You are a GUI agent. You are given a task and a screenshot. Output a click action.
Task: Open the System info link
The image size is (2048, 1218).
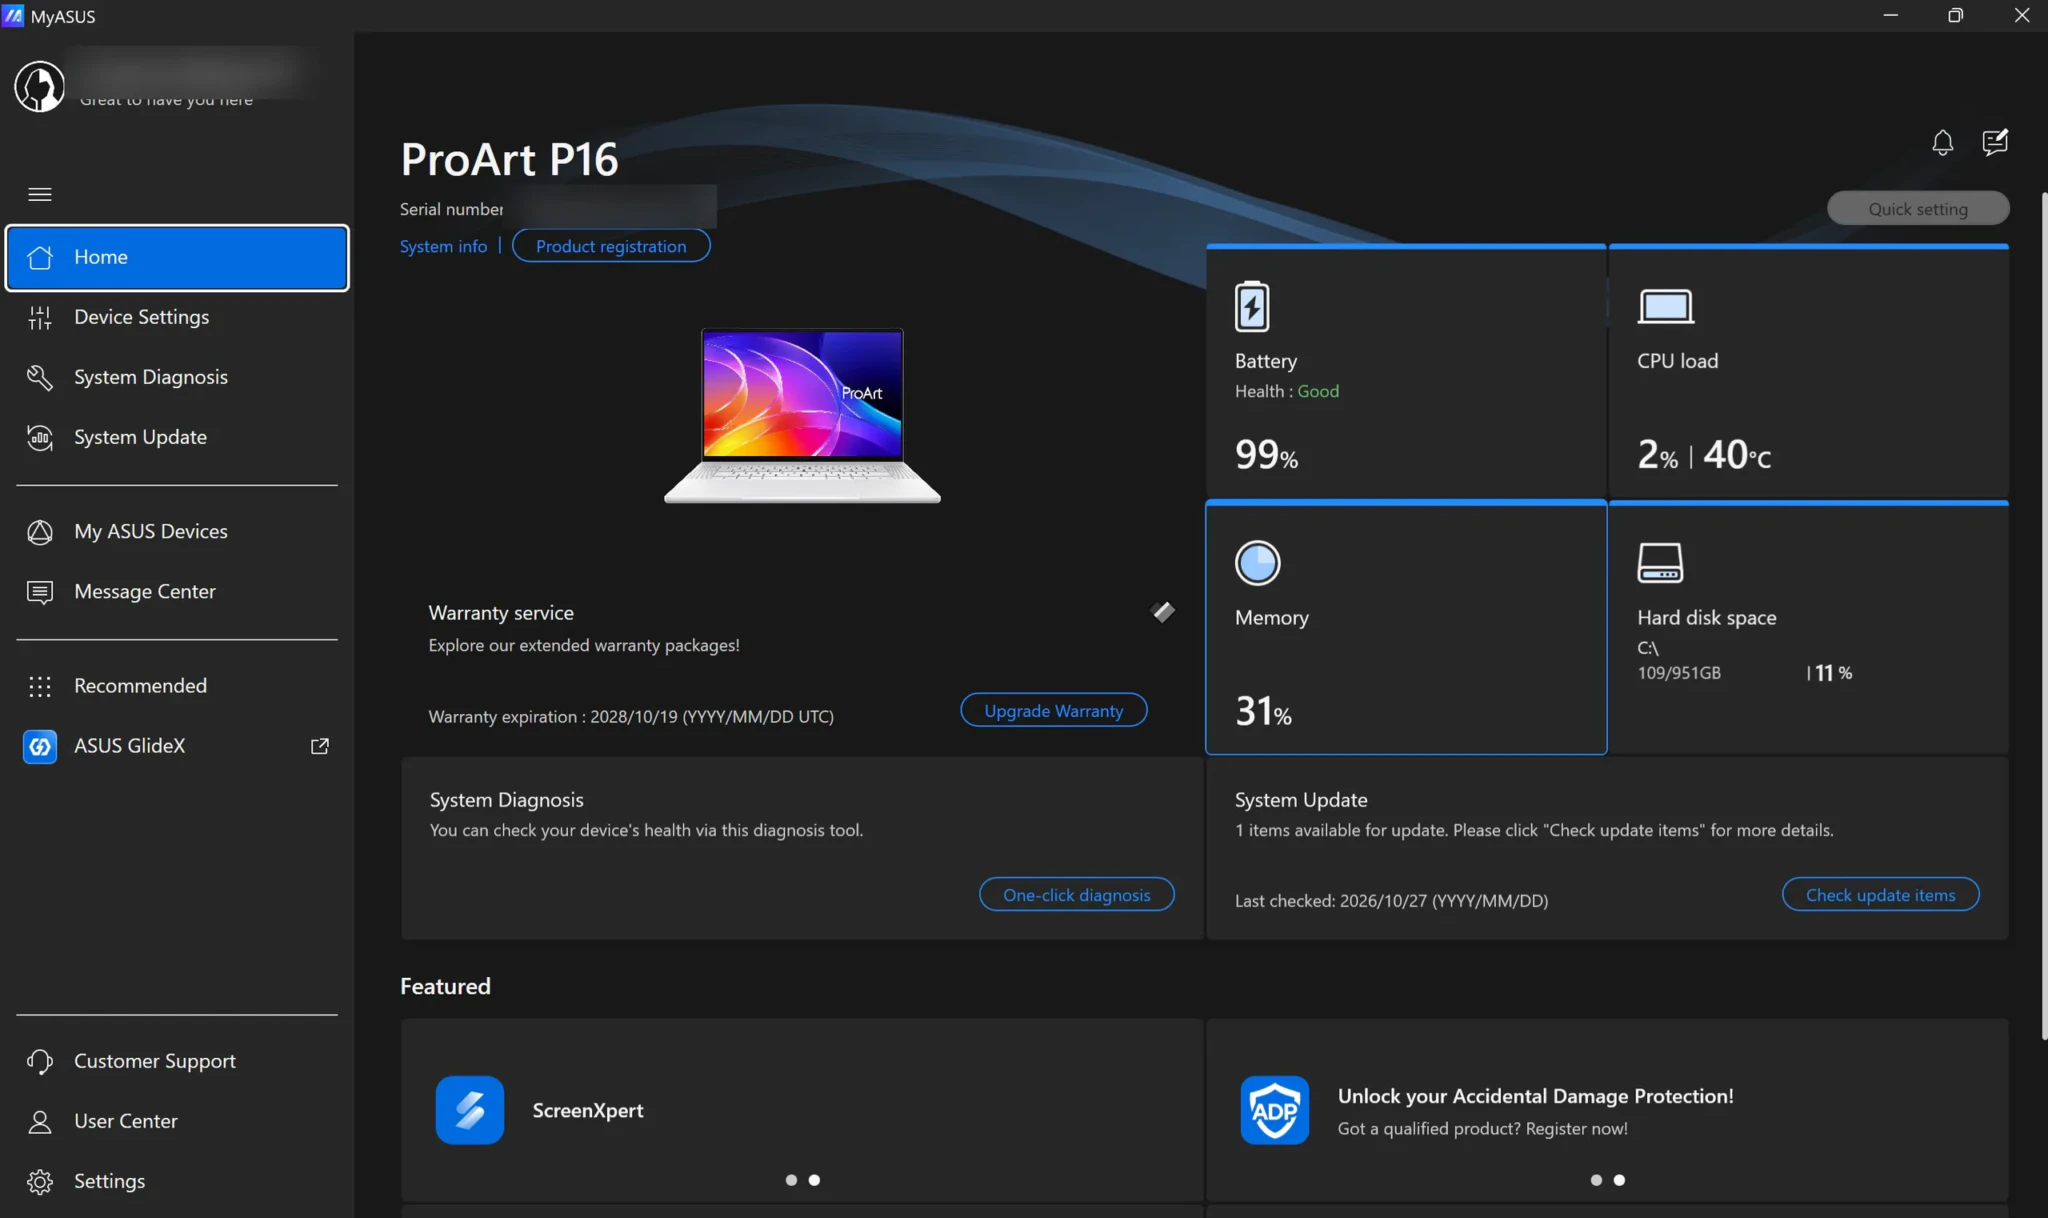pyautogui.click(x=443, y=246)
